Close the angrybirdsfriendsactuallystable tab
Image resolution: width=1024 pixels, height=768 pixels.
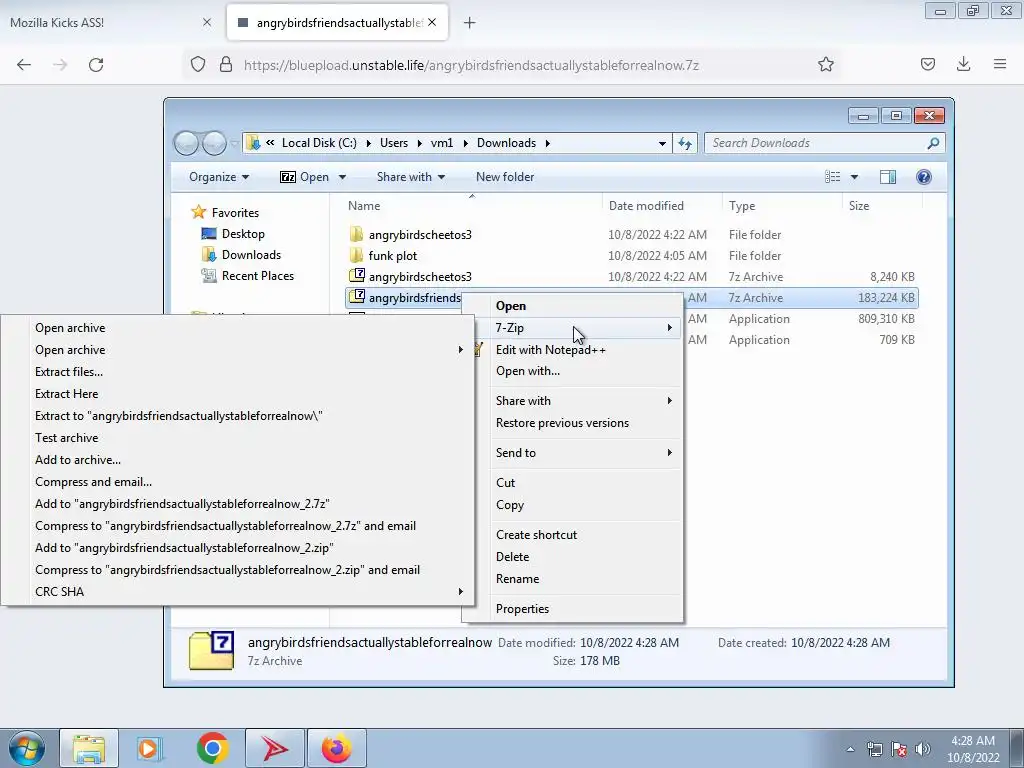pos(432,22)
